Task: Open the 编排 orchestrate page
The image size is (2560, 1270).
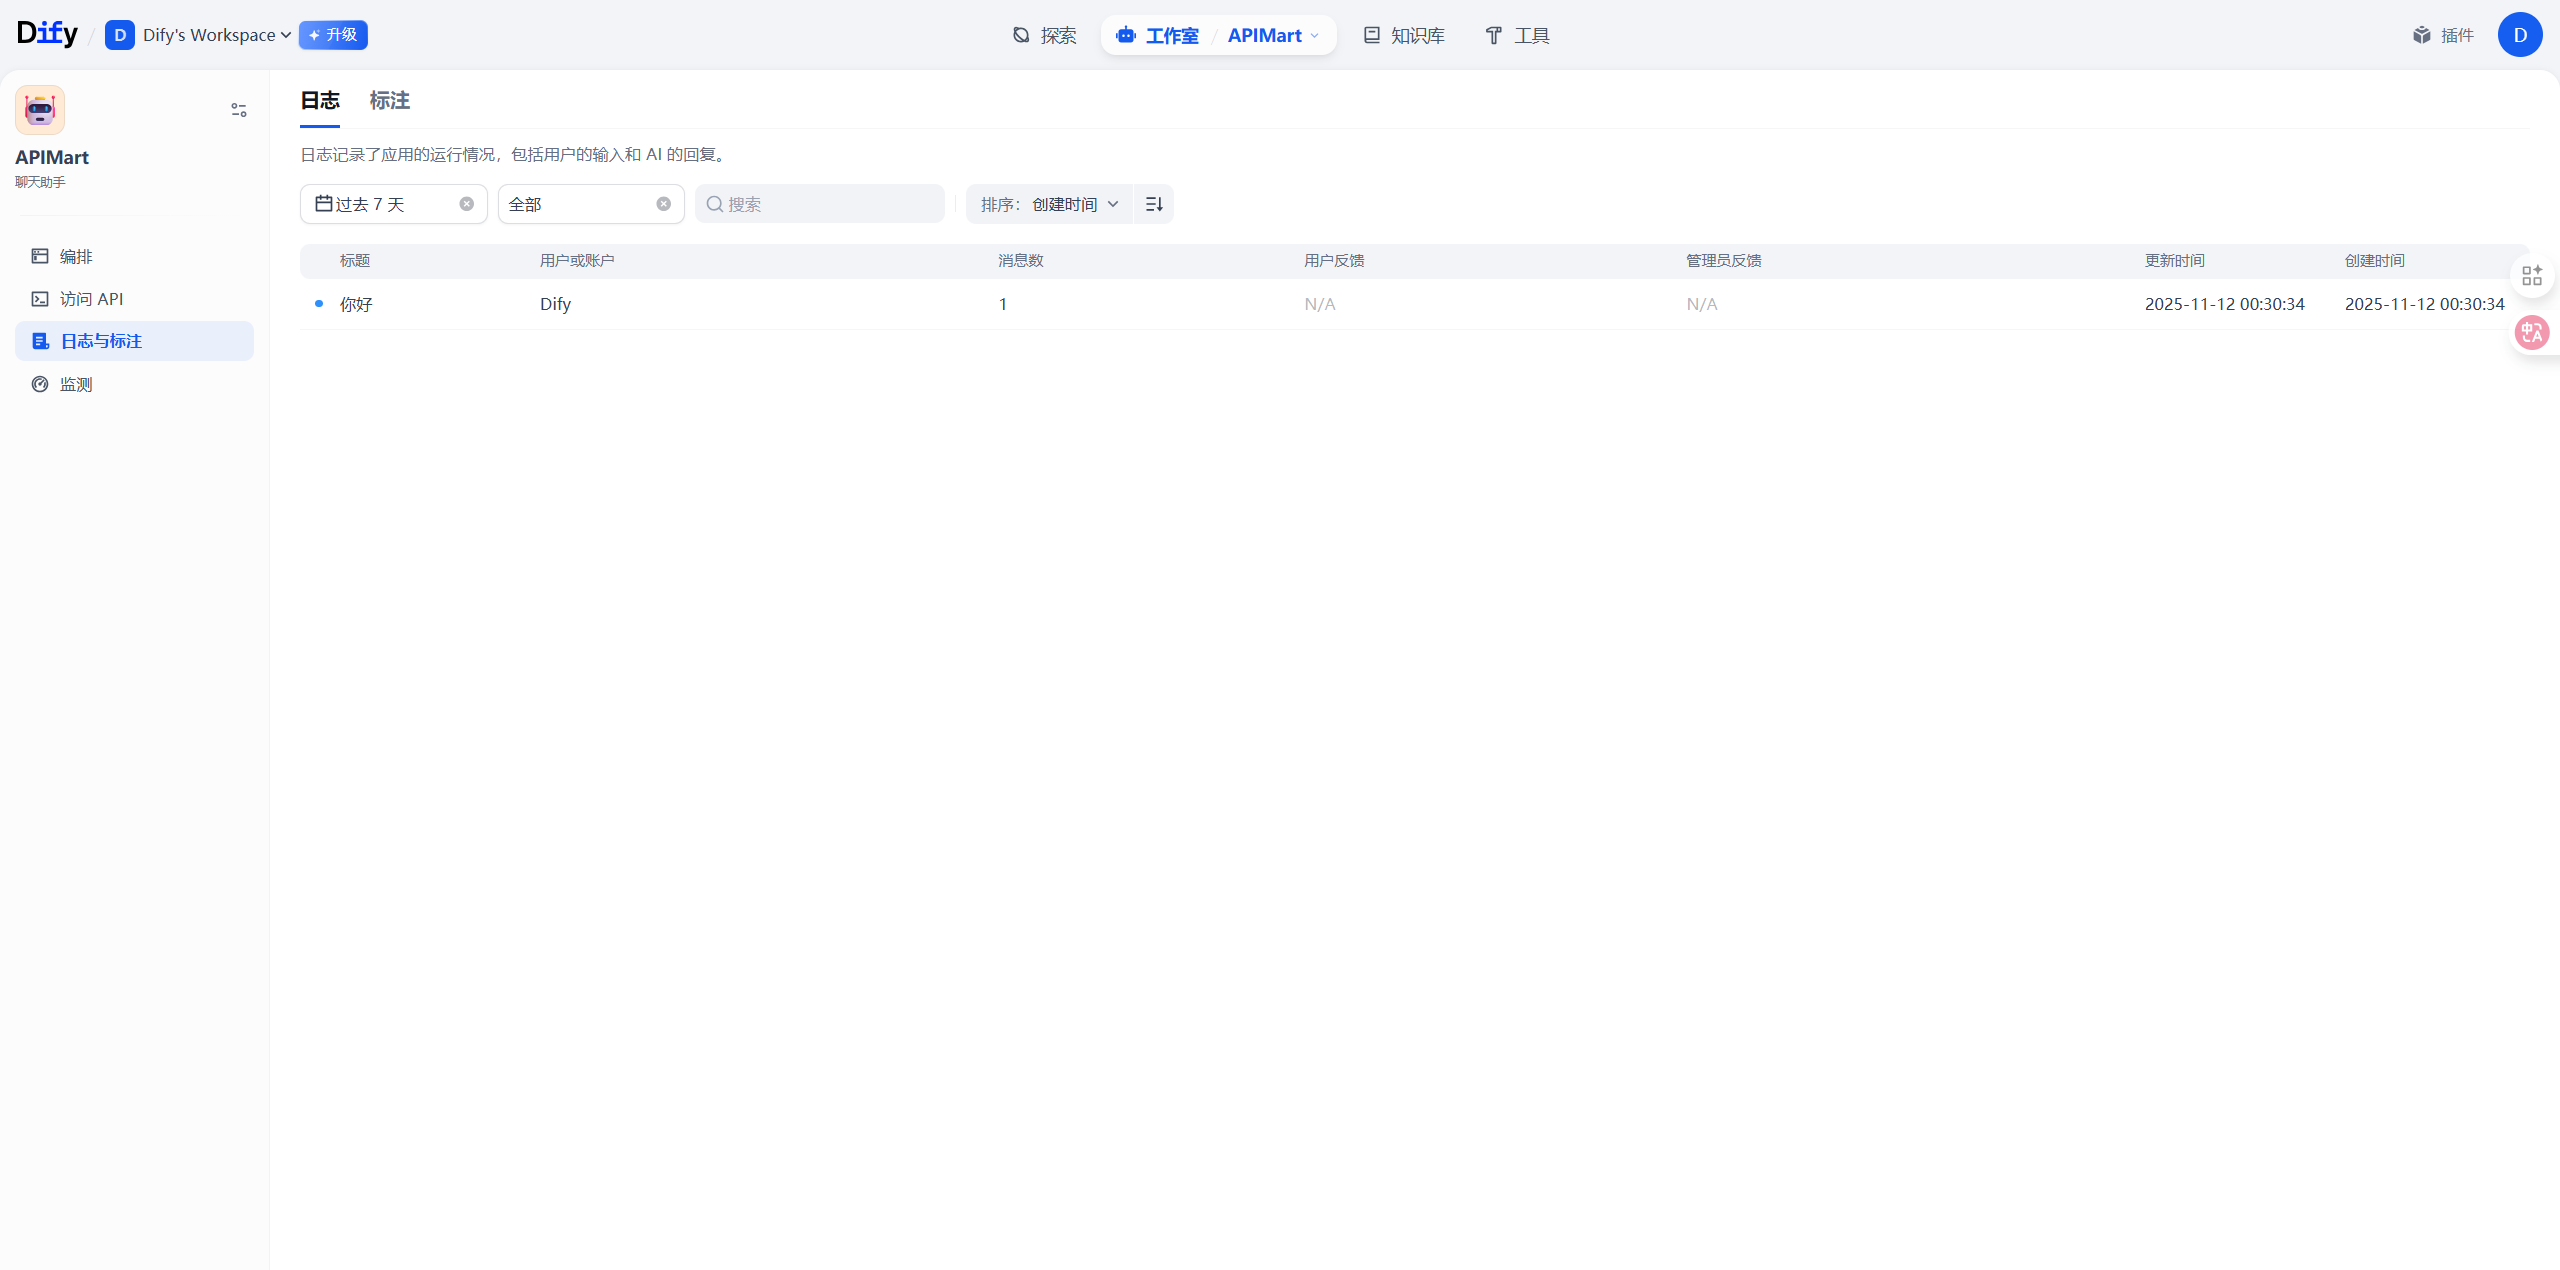Action: pos(76,257)
